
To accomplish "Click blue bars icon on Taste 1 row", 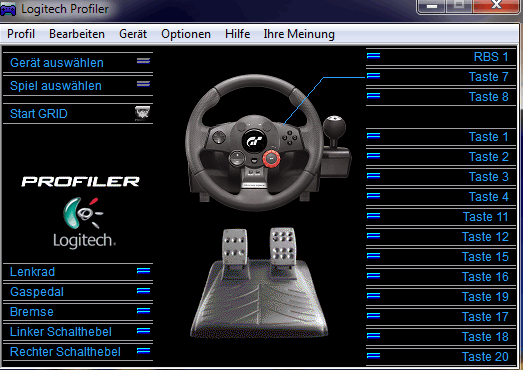I will click(x=374, y=135).
